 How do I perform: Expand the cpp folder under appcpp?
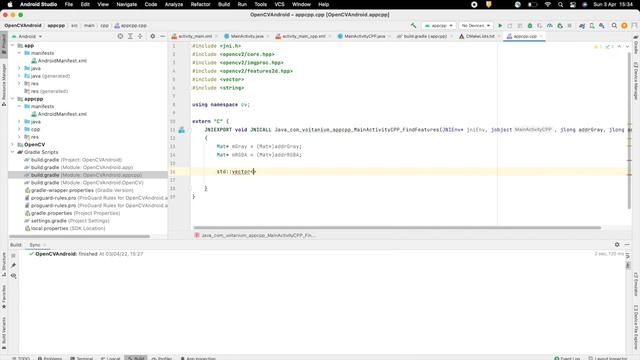pos(19,129)
